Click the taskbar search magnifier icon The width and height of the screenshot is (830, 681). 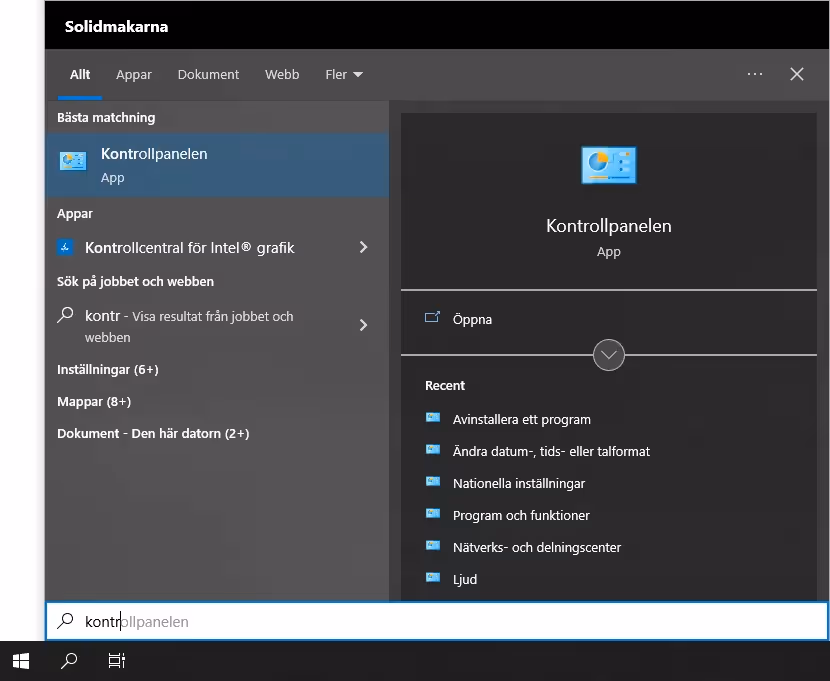click(69, 661)
